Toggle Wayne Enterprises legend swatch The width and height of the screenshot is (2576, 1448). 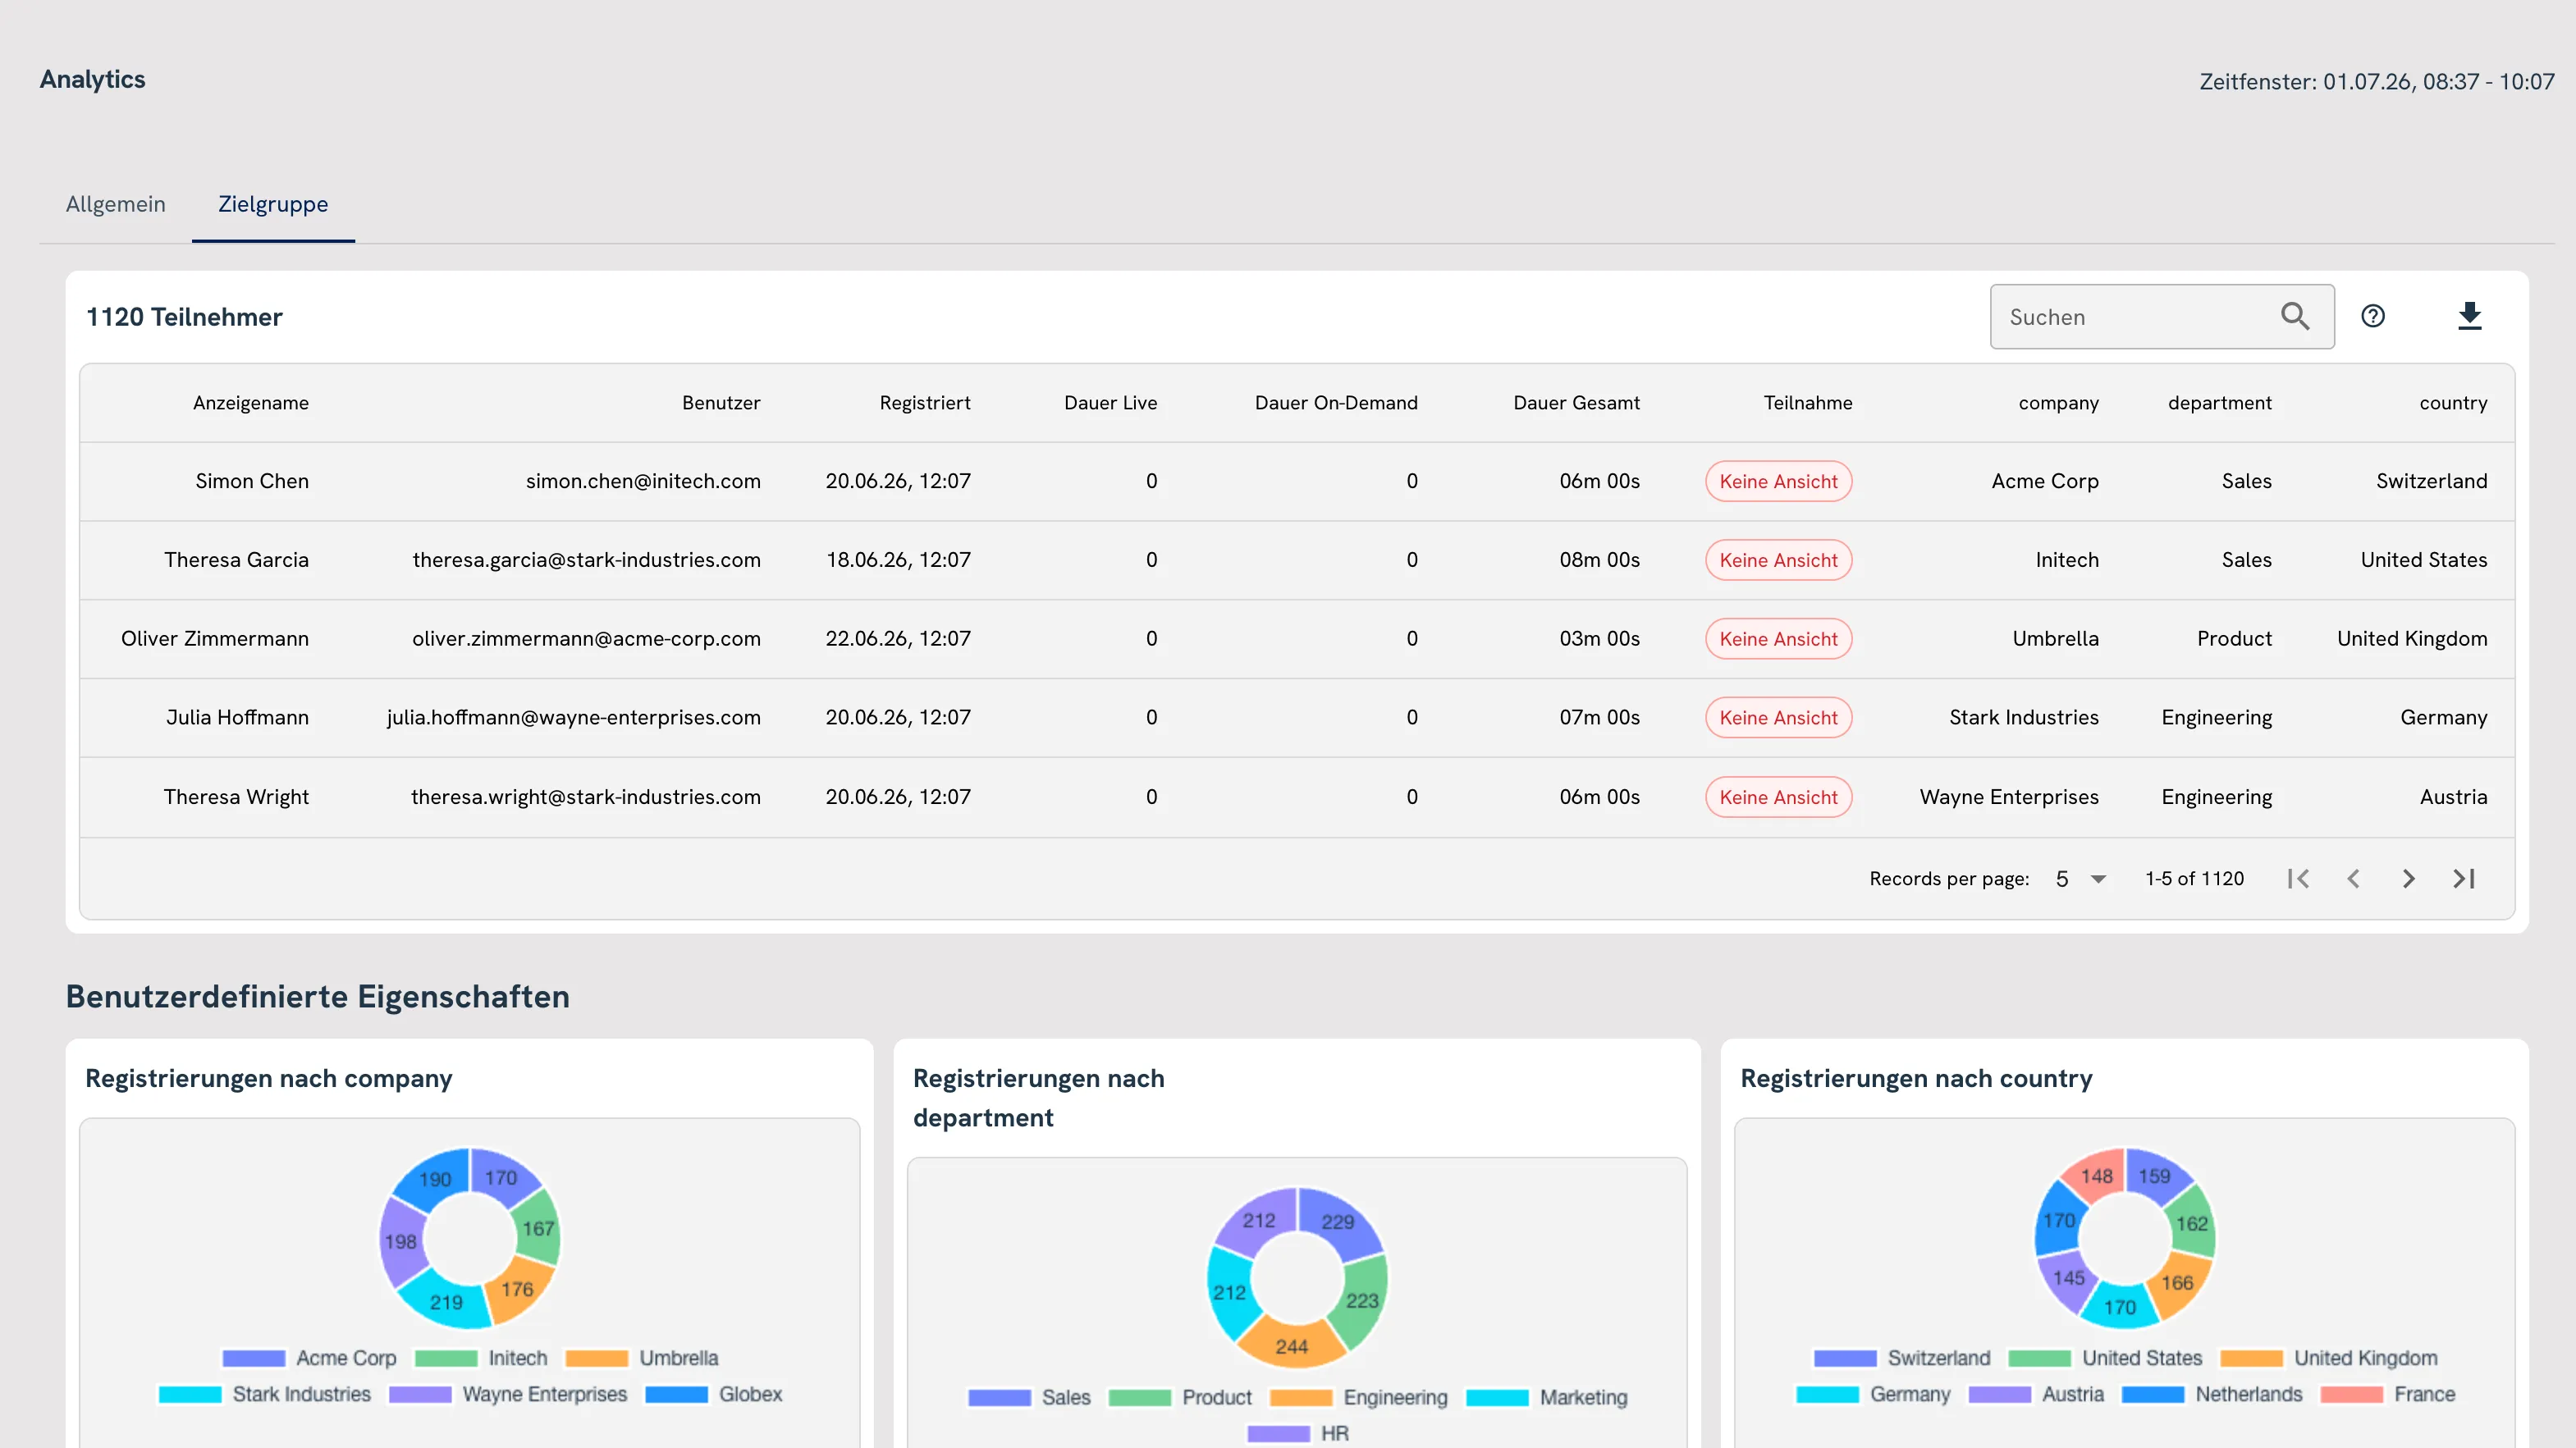(420, 1394)
